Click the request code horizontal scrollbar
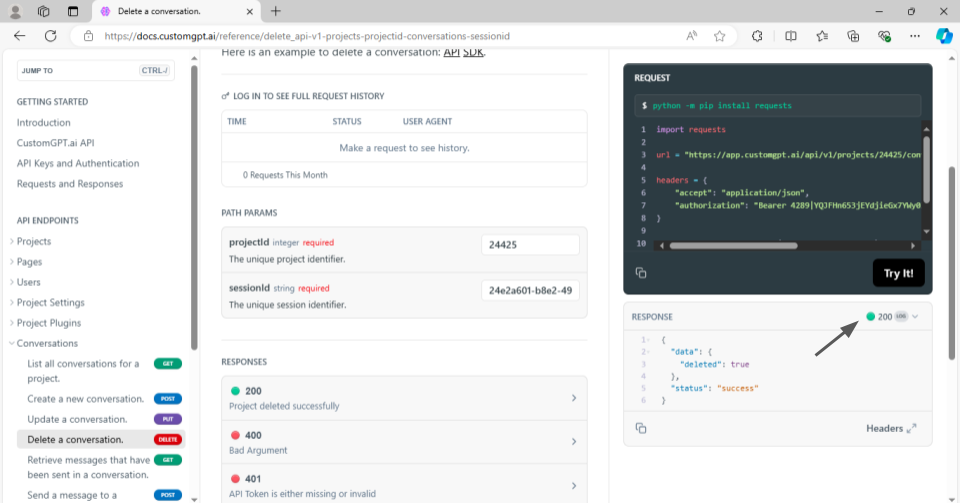This screenshot has width=960, height=503. point(733,245)
